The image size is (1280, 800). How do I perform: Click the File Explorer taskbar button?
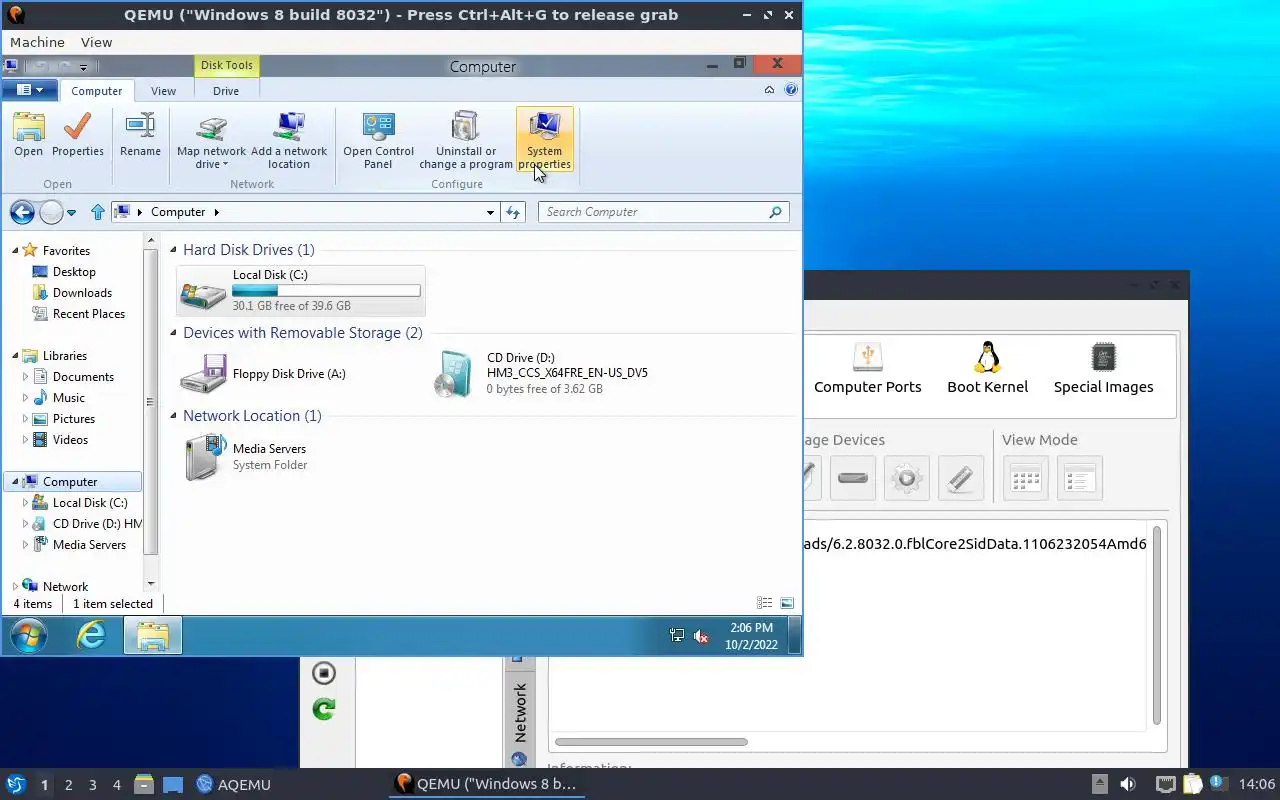(x=153, y=636)
